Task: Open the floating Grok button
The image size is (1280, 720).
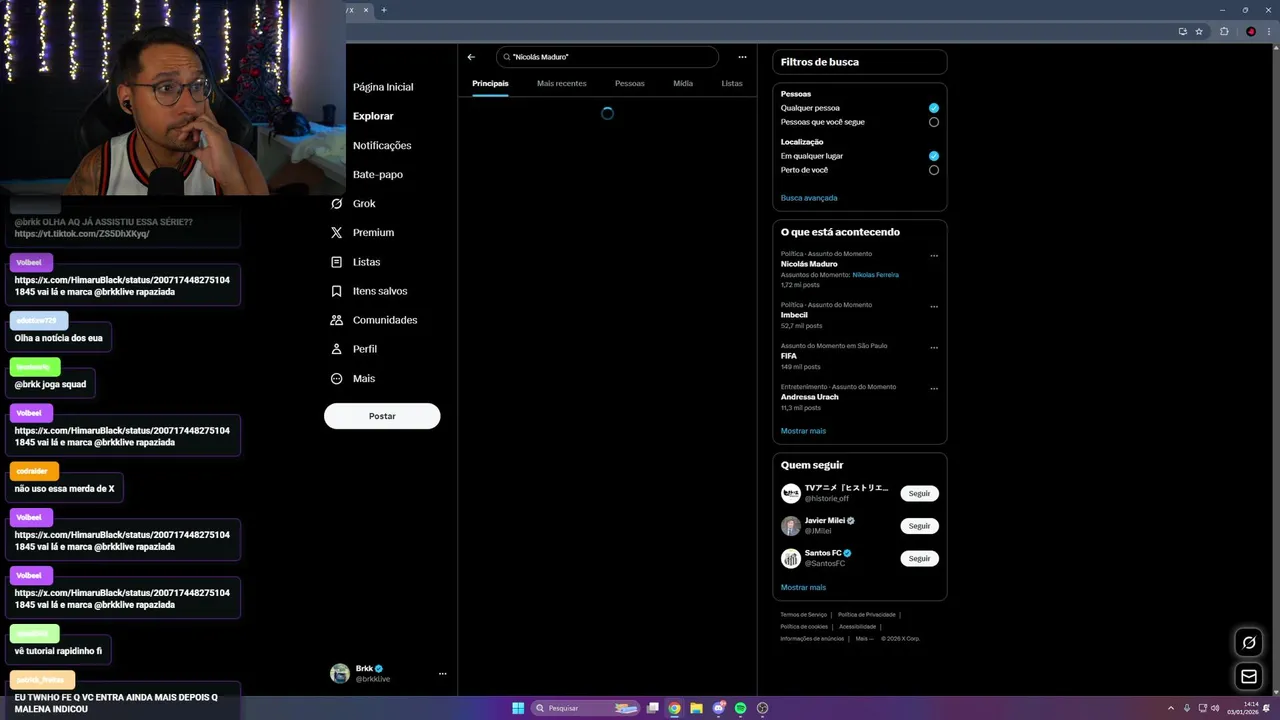Action: (x=1248, y=642)
